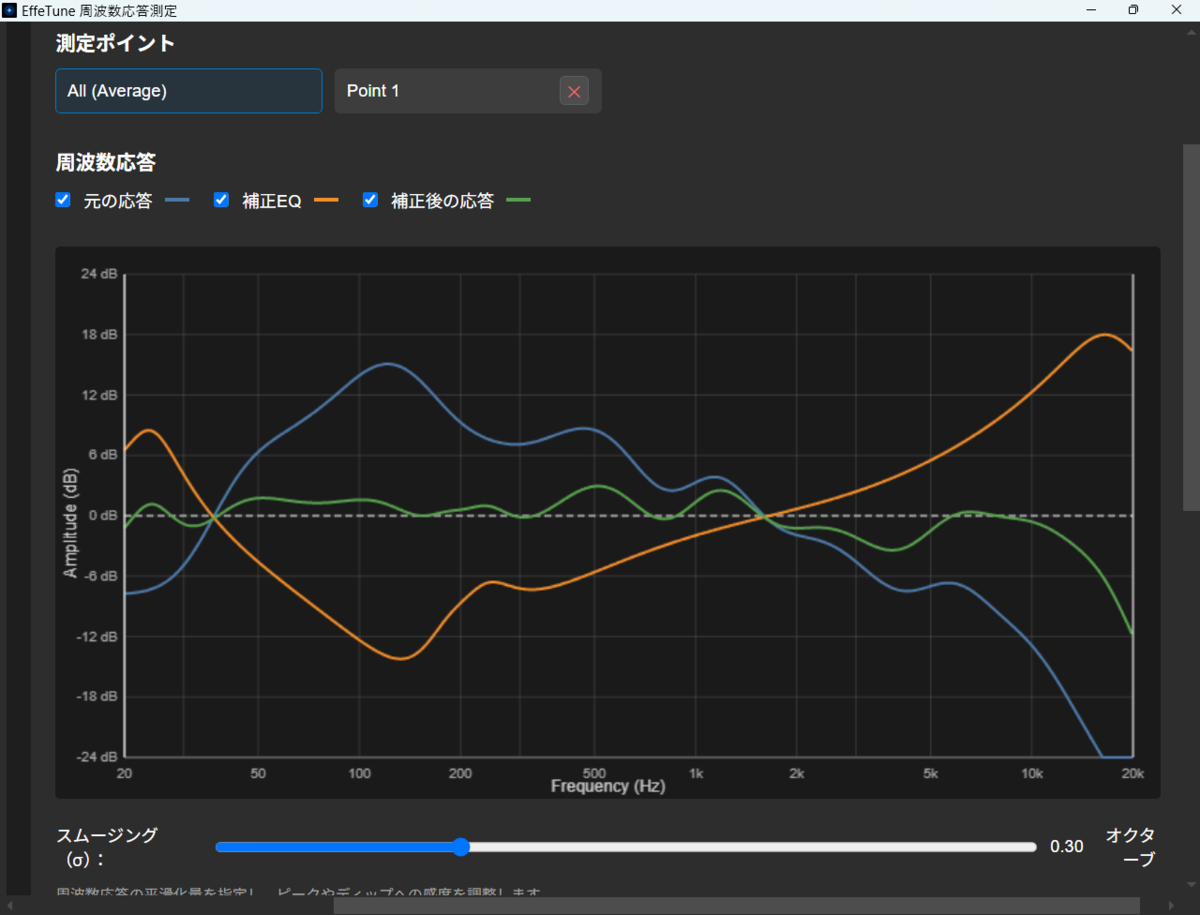Delete Point 1 with the red X
Viewport: 1200px width, 915px height.
tap(574, 91)
